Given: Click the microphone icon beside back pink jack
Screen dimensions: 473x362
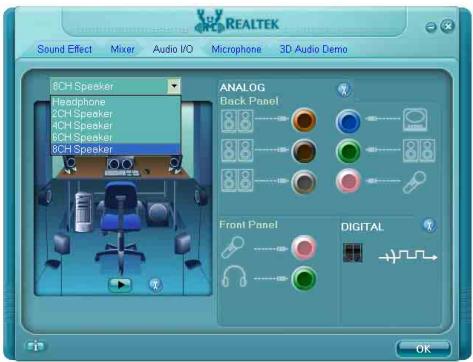Looking at the screenshot, I should [x=414, y=182].
